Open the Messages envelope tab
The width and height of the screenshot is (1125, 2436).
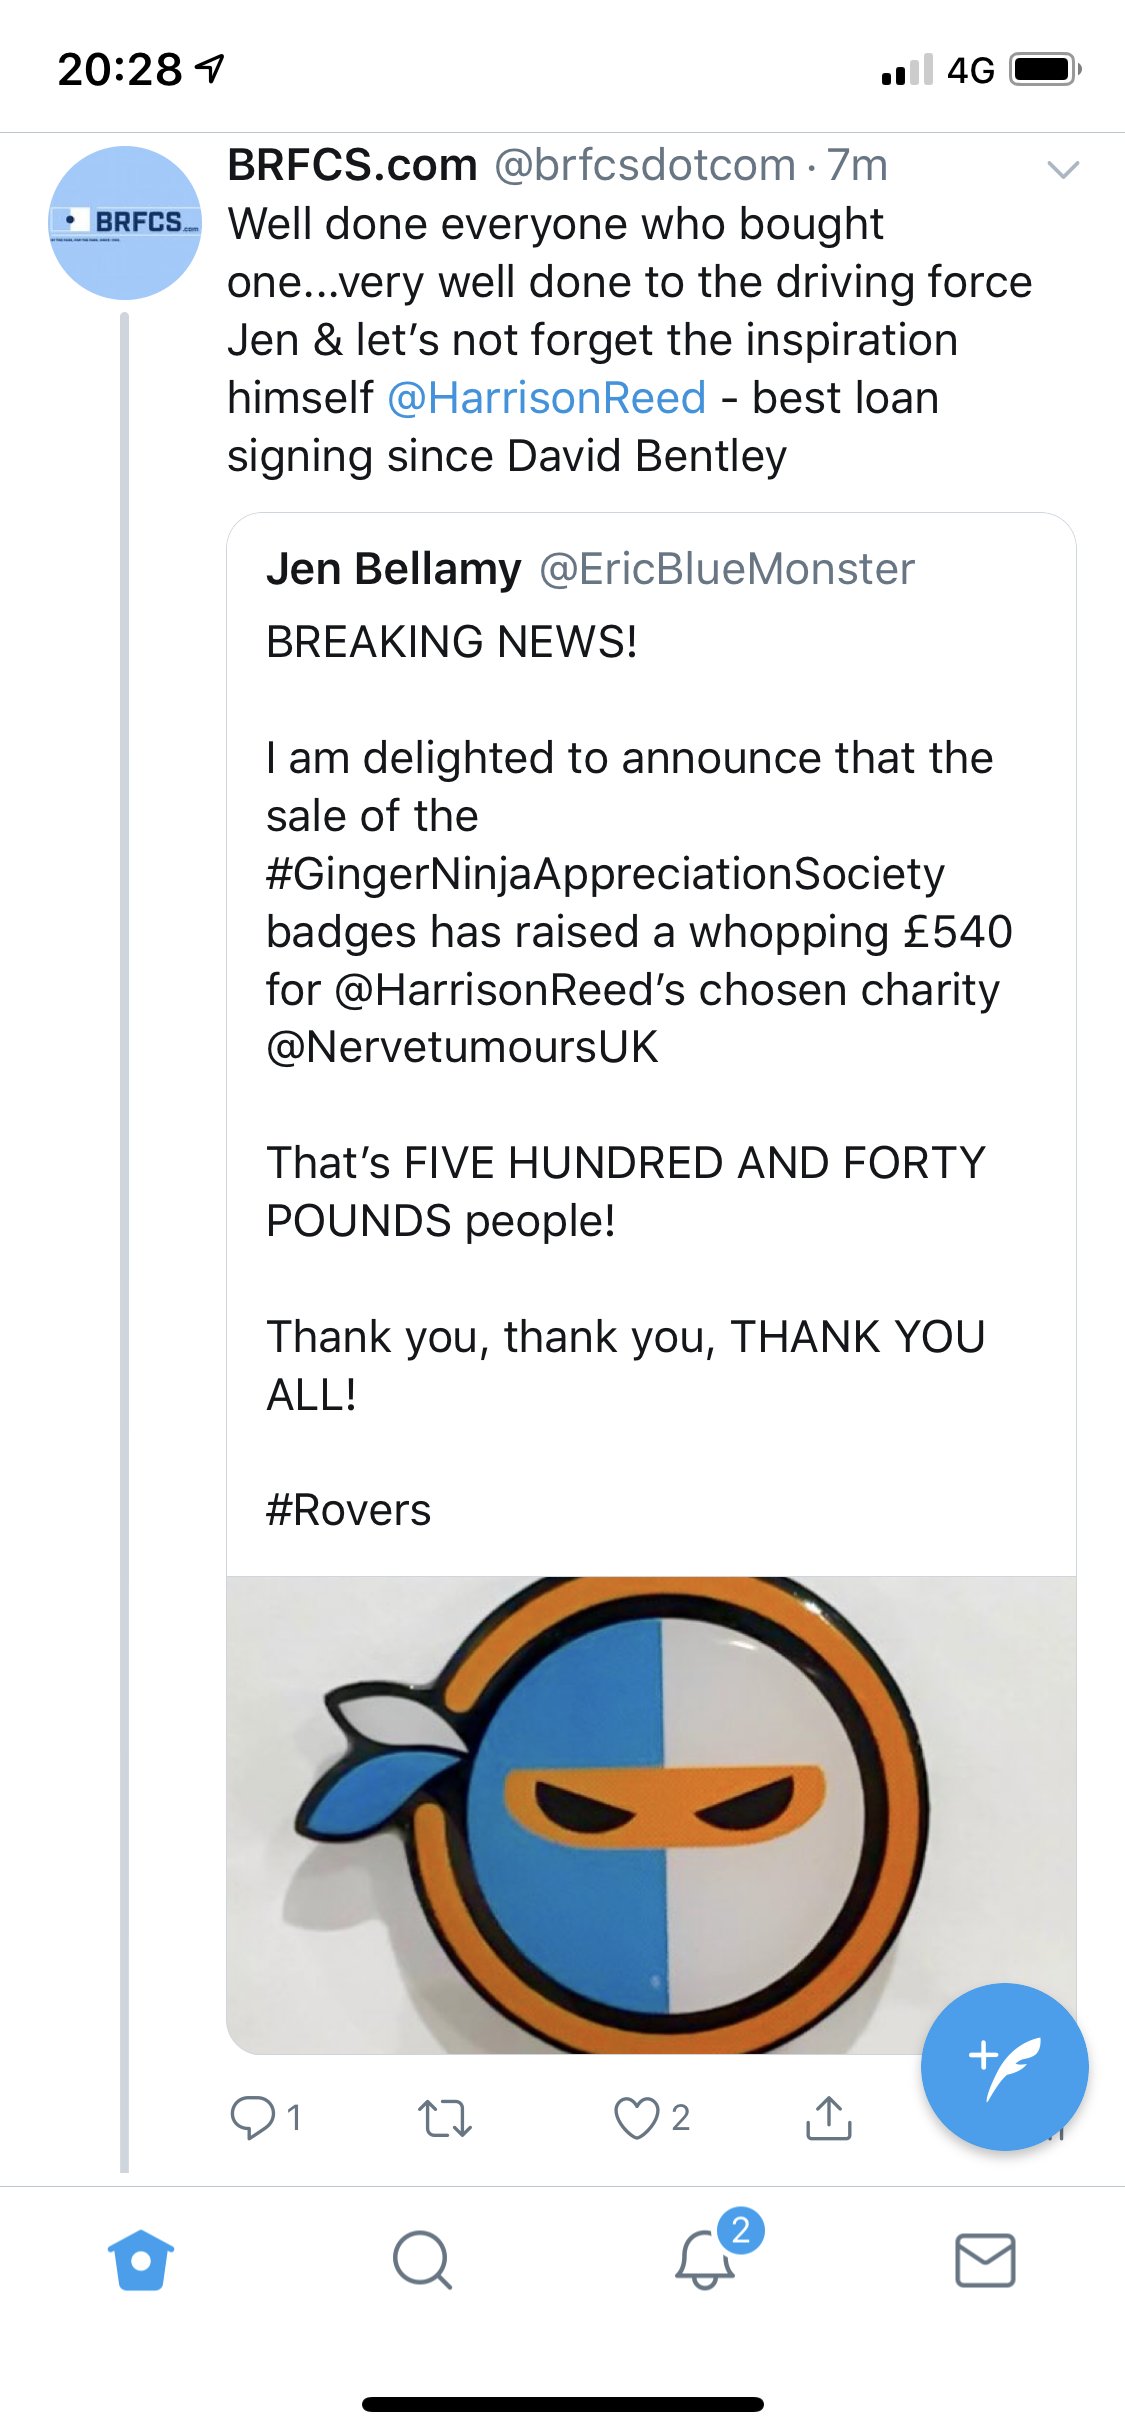pos(985,2260)
